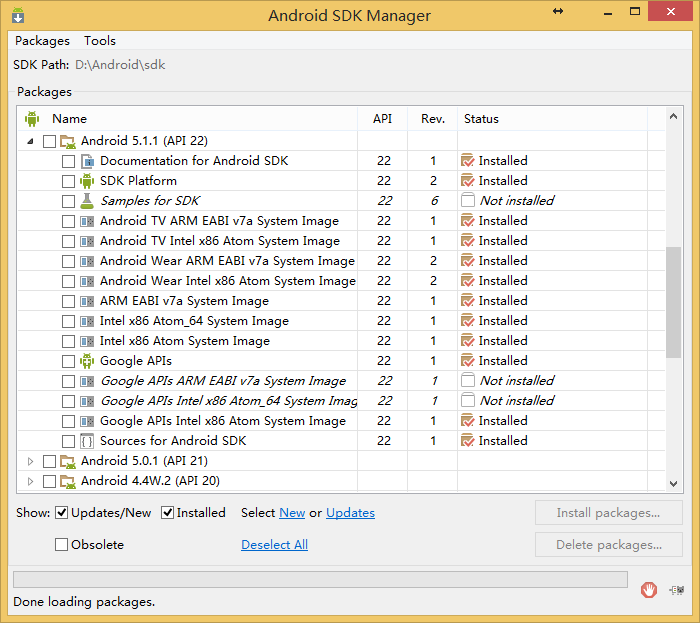Image resolution: width=700 pixels, height=623 pixels.
Task: Collapse the Android 5.1.1 (API 22) tree node
Action: pos(30,141)
